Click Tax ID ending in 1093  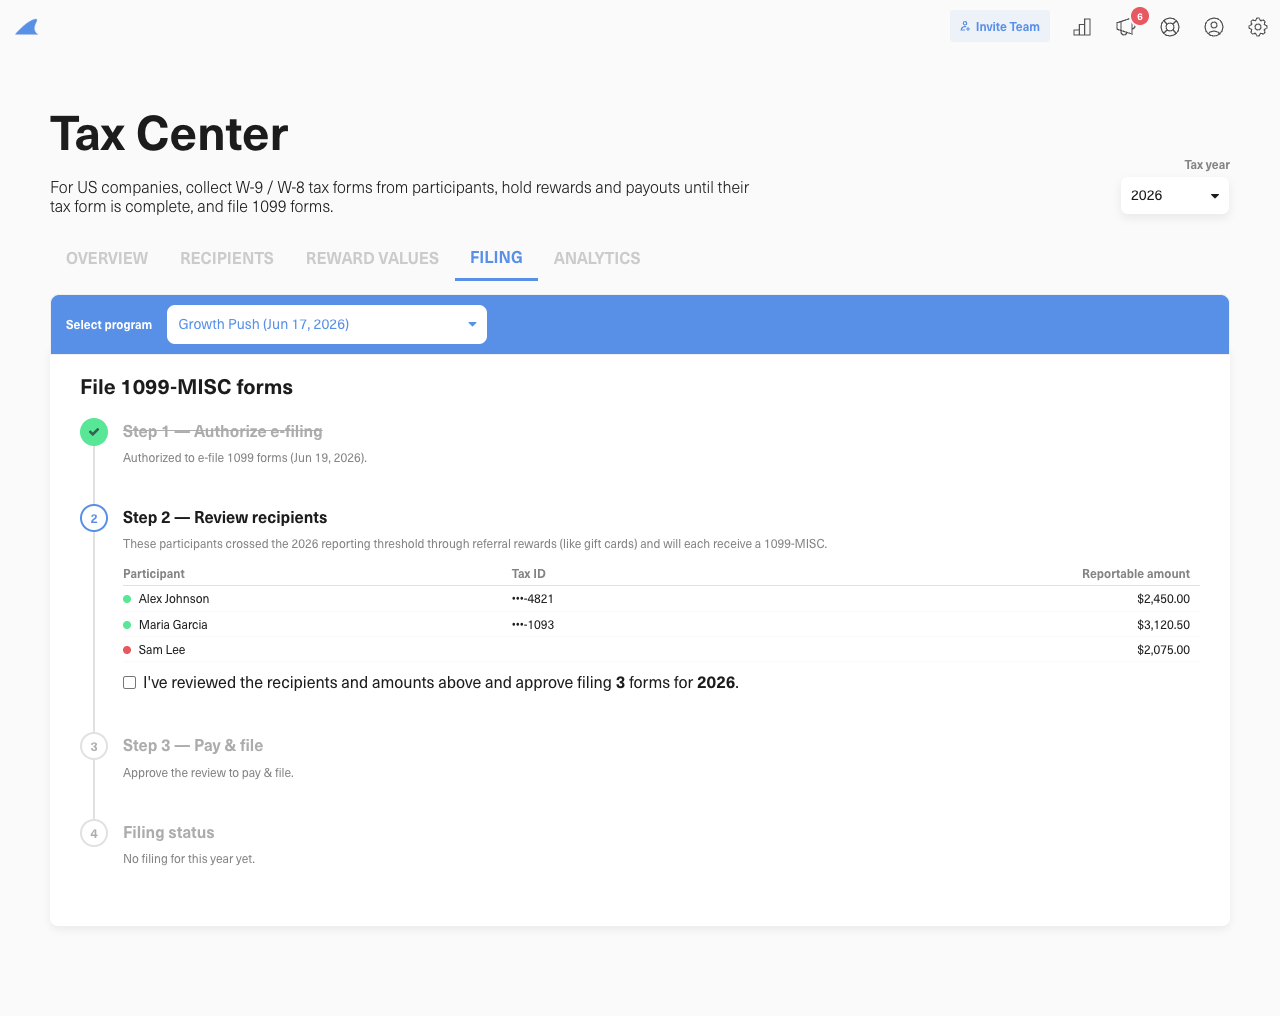533,625
